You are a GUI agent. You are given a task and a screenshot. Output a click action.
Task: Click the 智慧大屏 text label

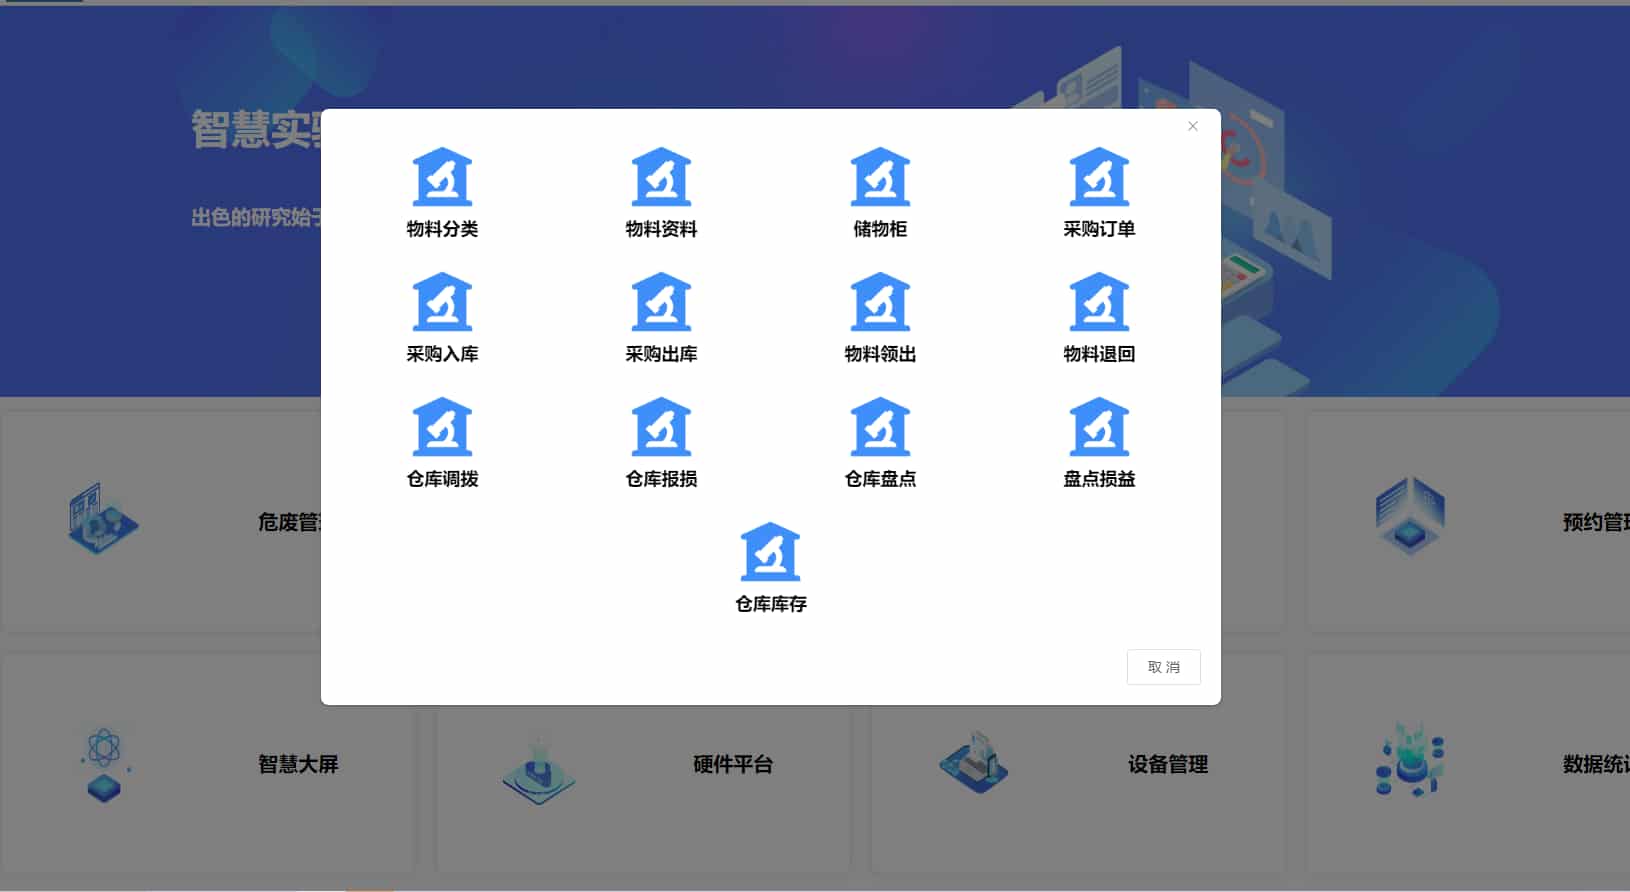click(298, 764)
